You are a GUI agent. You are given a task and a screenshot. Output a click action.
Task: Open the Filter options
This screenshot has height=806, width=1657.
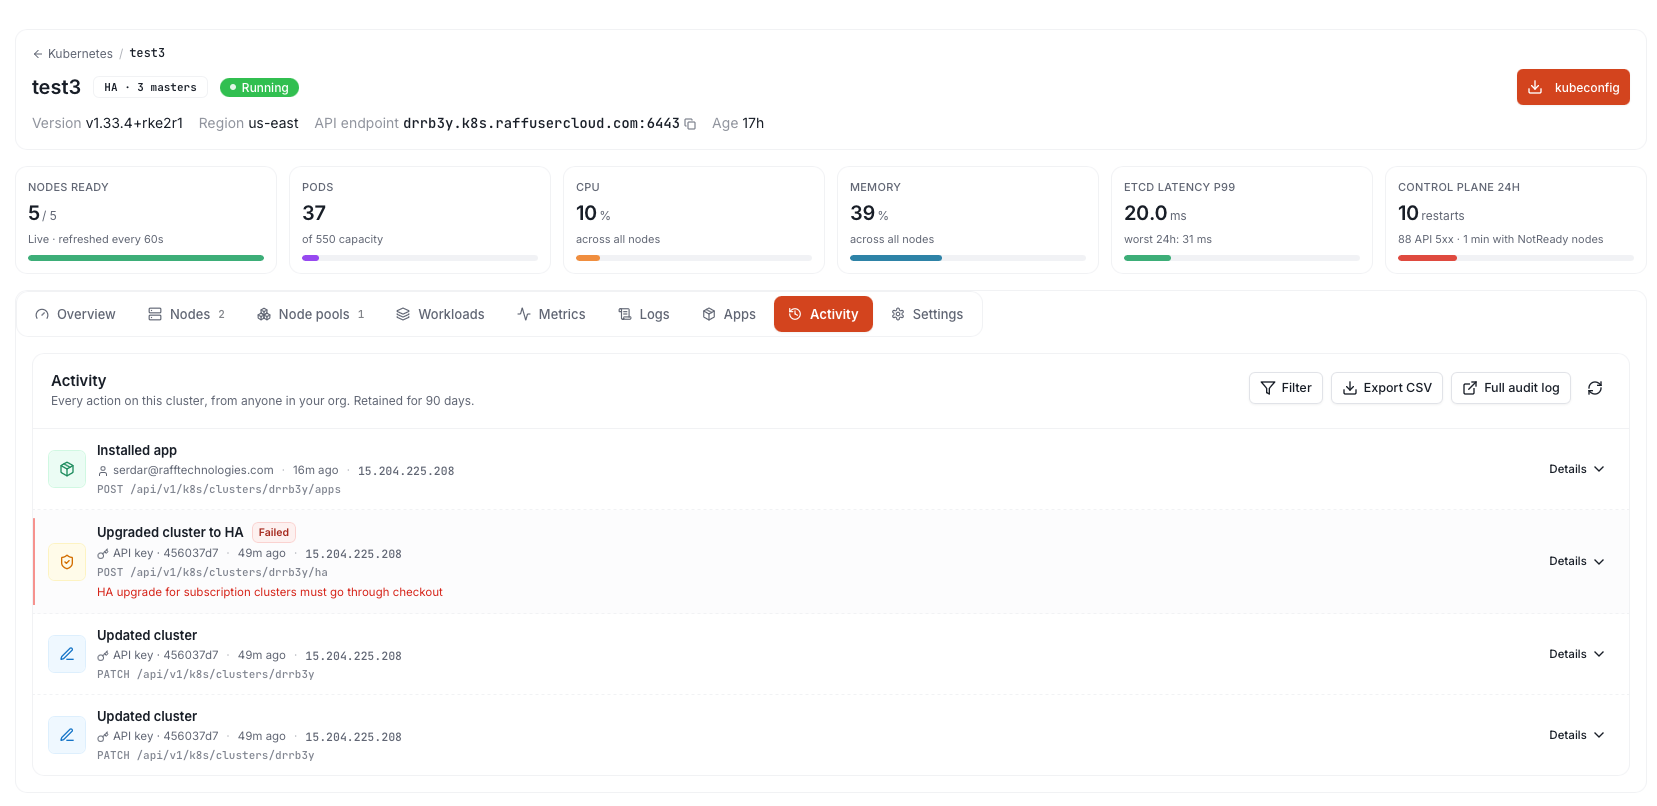click(1286, 388)
